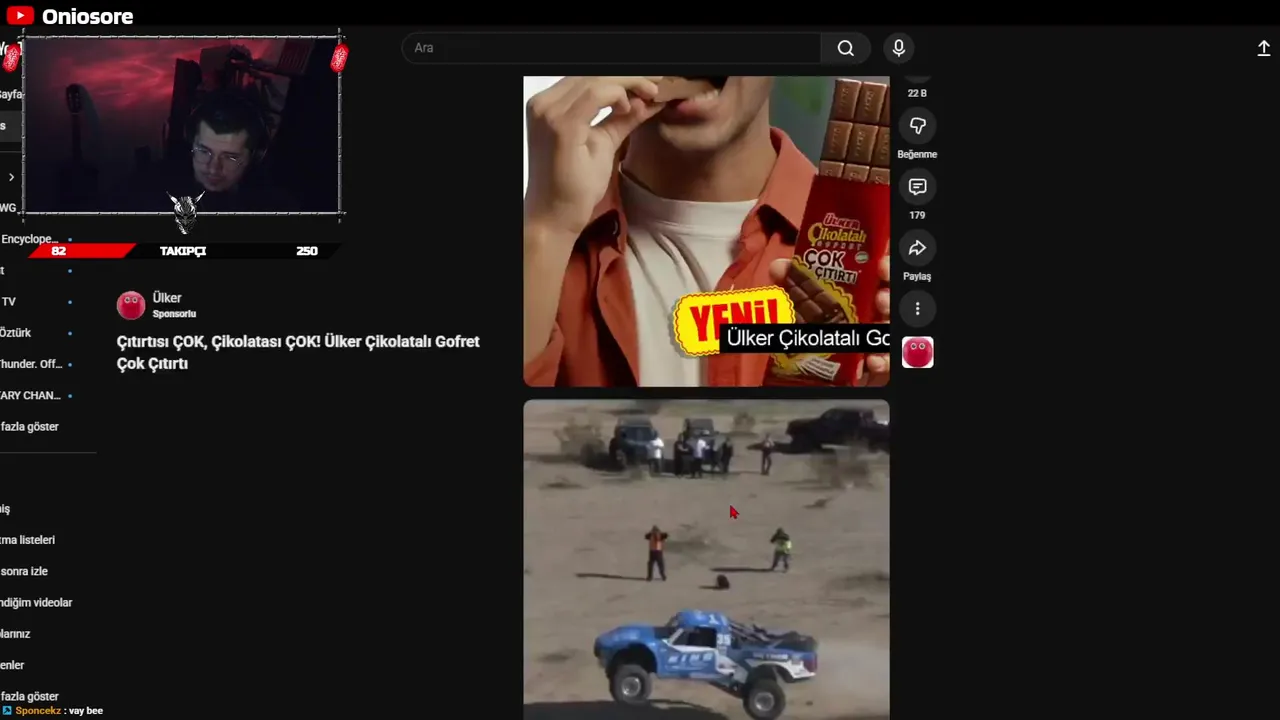This screenshot has height=720, width=1280.
Task: Click the Ülker Çikolatalı Gofret overlay caption
Action: coord(805,338)
